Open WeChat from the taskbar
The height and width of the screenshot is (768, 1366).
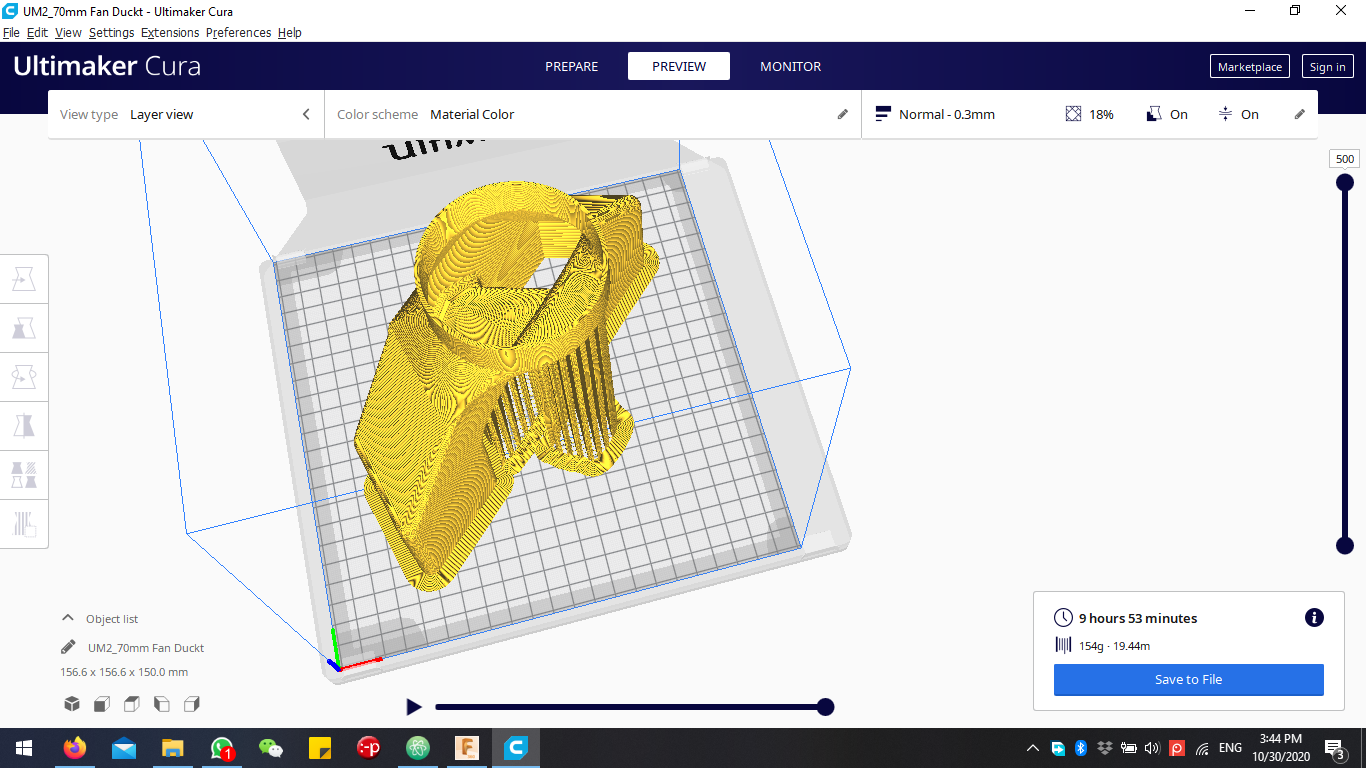pyautogui.click(x=270, y=747)
